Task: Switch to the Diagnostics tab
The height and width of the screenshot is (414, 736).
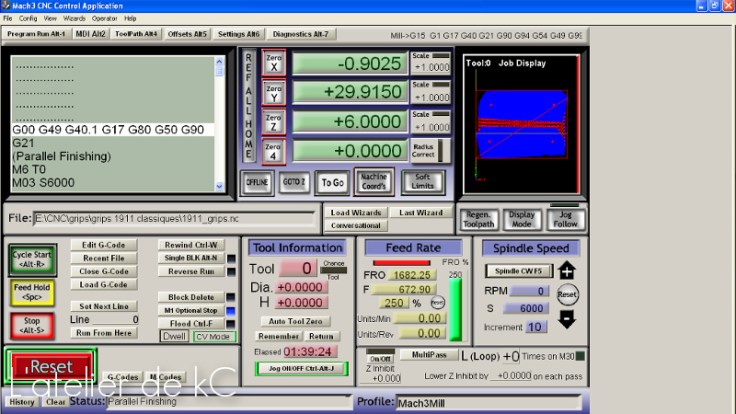Action: coord(300,34)
